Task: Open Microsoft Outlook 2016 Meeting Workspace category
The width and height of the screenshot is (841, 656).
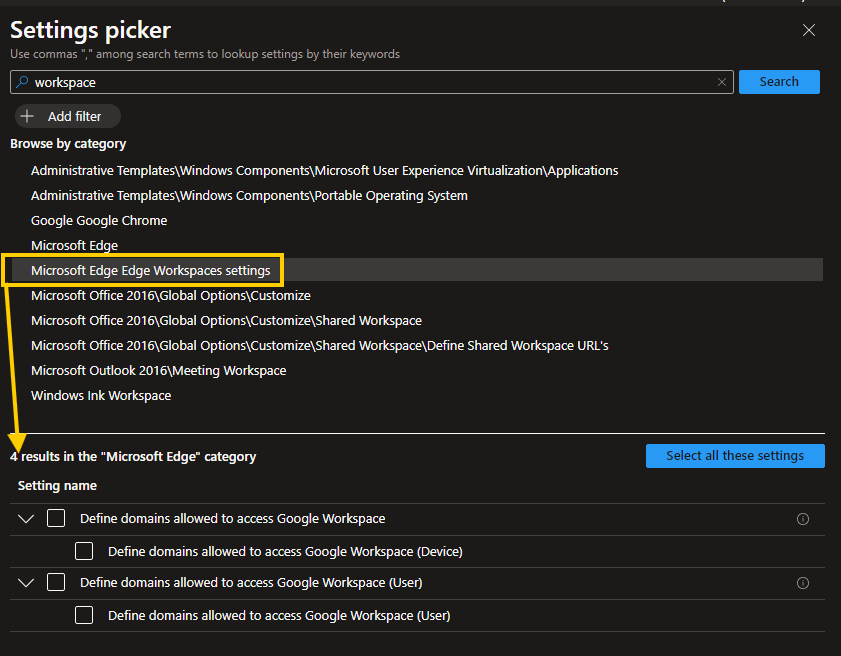Action: point(158,370)
